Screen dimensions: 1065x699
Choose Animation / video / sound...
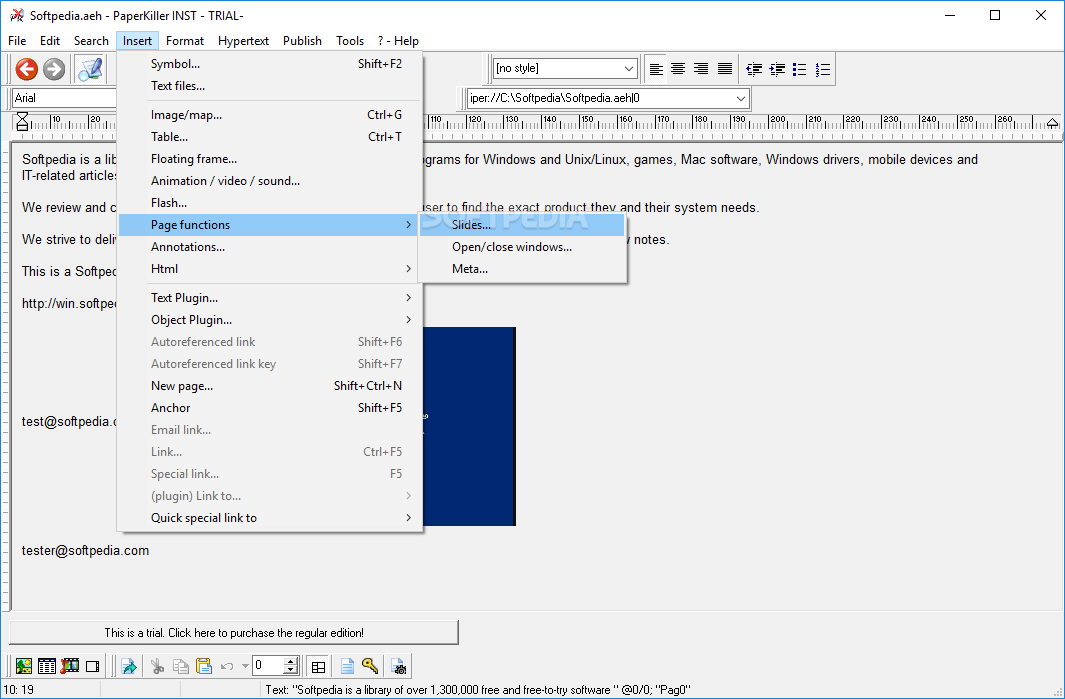tap(270, 181)
